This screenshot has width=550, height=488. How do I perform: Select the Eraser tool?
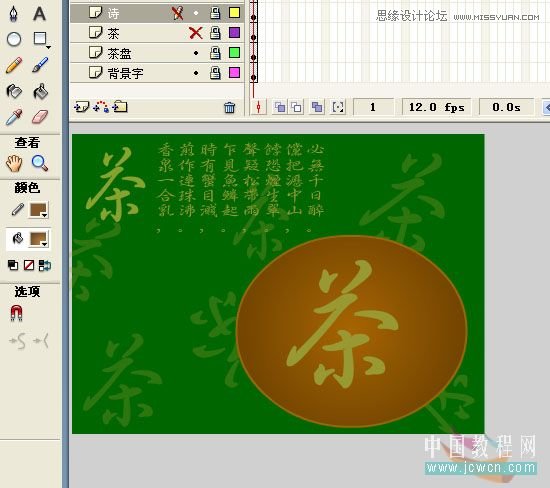(x=40, y=117)
